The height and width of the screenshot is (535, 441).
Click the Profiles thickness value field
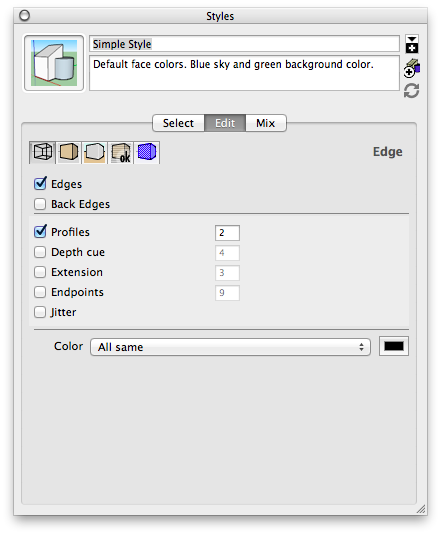point(227,233)
